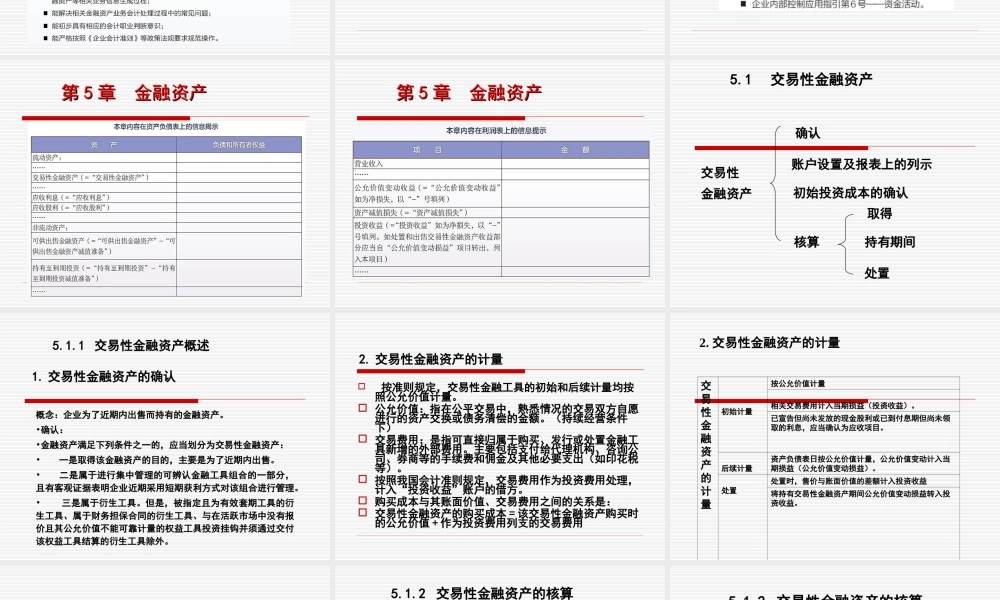
Task: Click the 公允价值变动收益 table cell
Action: pos(427,193)
